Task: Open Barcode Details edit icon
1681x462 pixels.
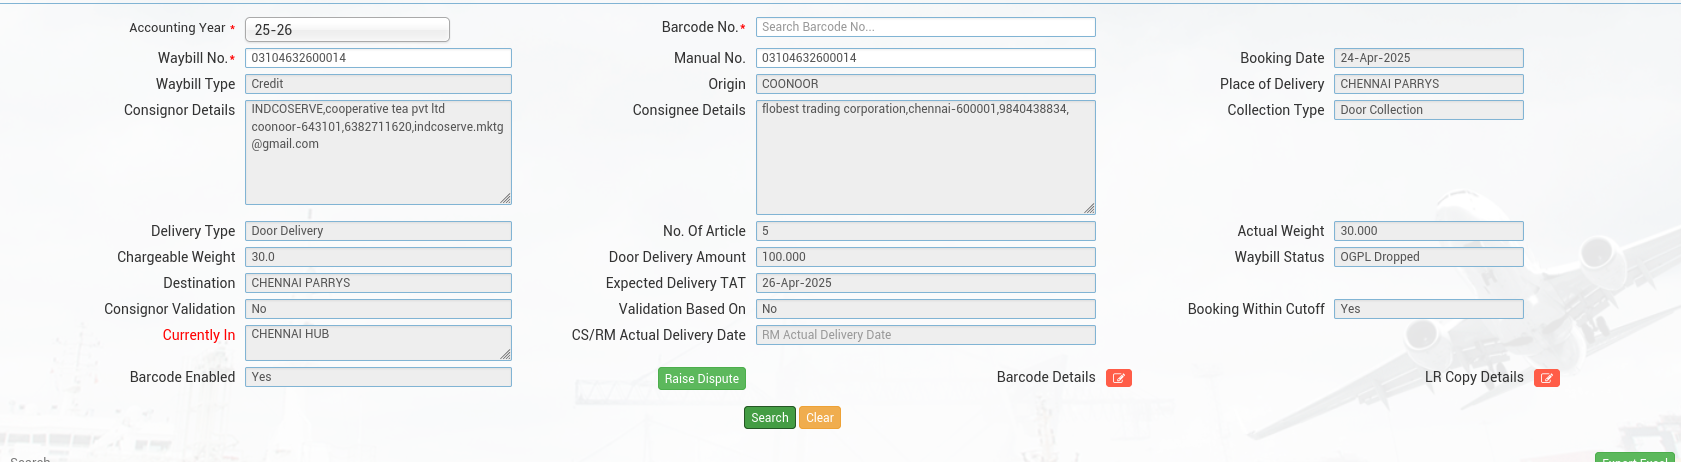Action: pyautogui.click(x=1118, y=378)
